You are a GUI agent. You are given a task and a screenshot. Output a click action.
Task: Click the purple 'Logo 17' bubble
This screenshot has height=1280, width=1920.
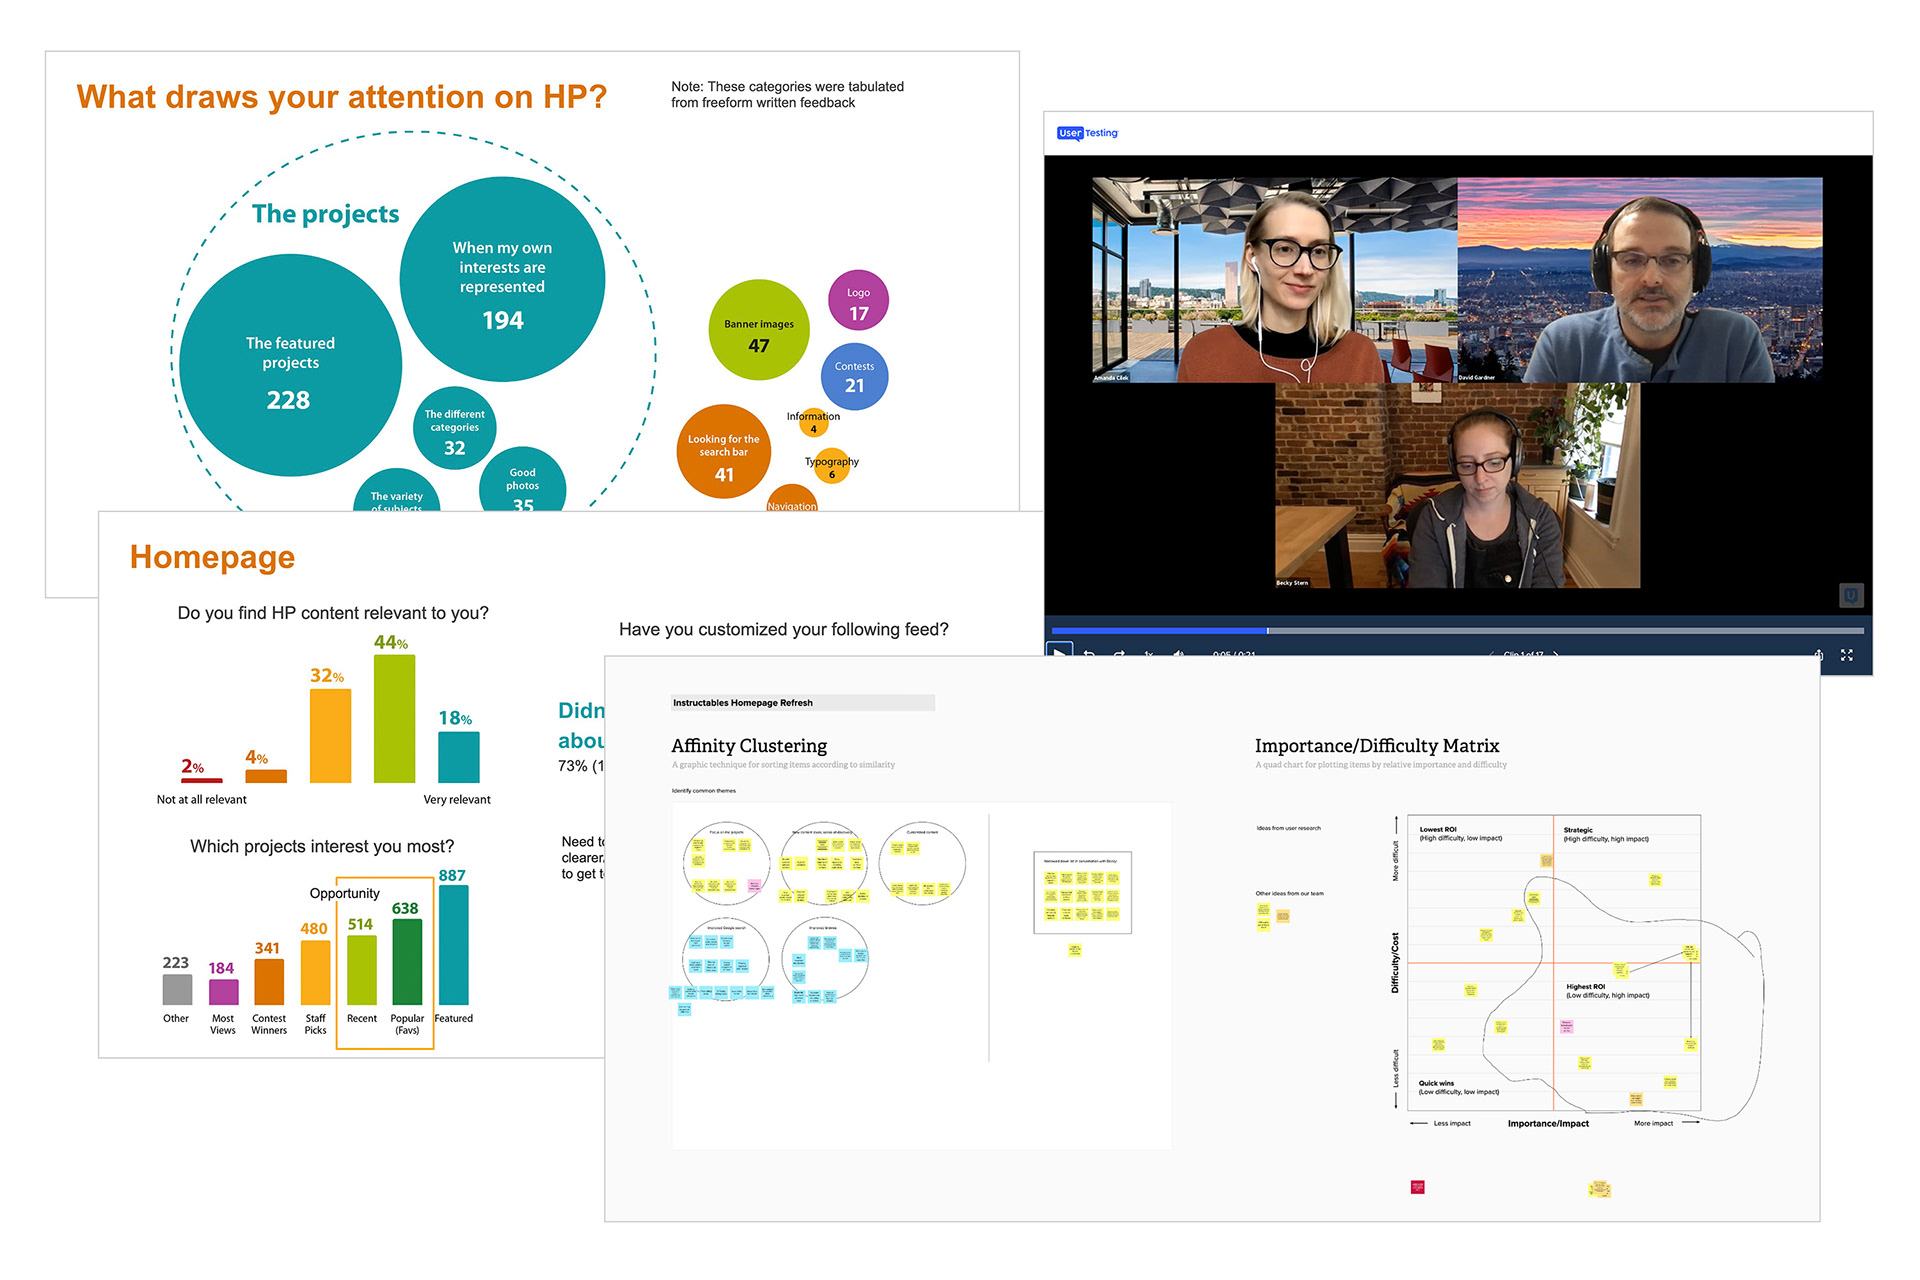[858, 300]
